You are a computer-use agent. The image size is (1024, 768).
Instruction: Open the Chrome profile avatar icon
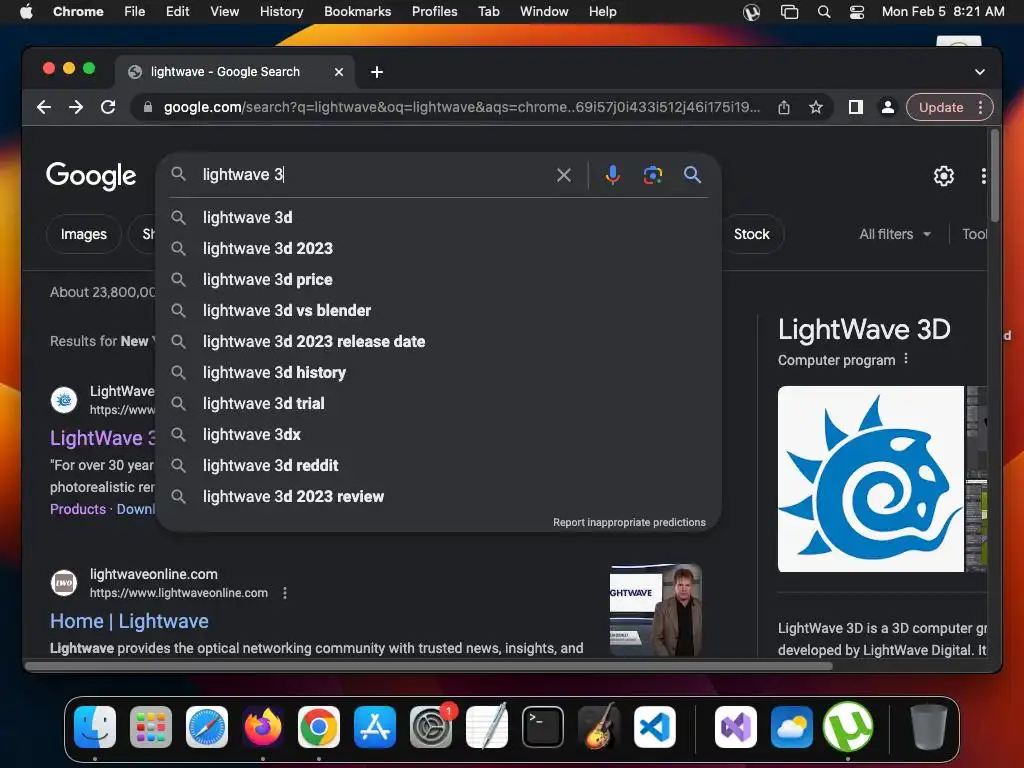(x=888, y=107)
